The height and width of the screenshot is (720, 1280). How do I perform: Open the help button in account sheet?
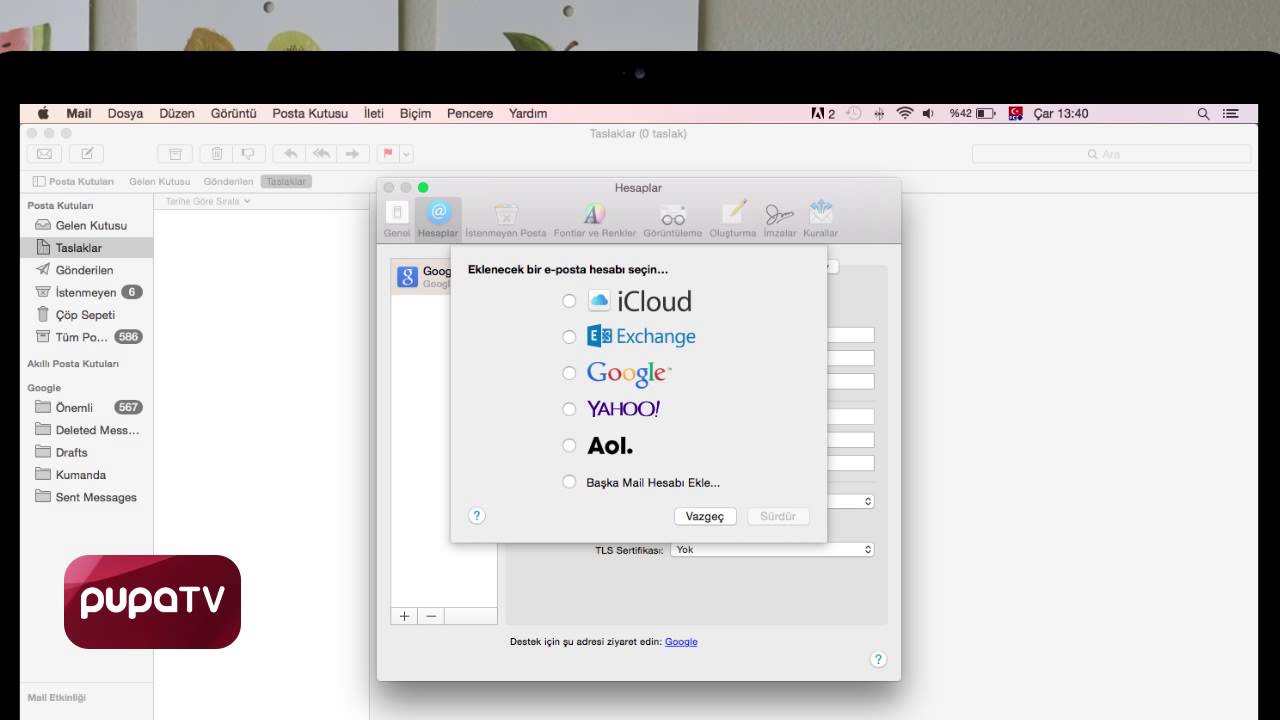tap(477, 516)
